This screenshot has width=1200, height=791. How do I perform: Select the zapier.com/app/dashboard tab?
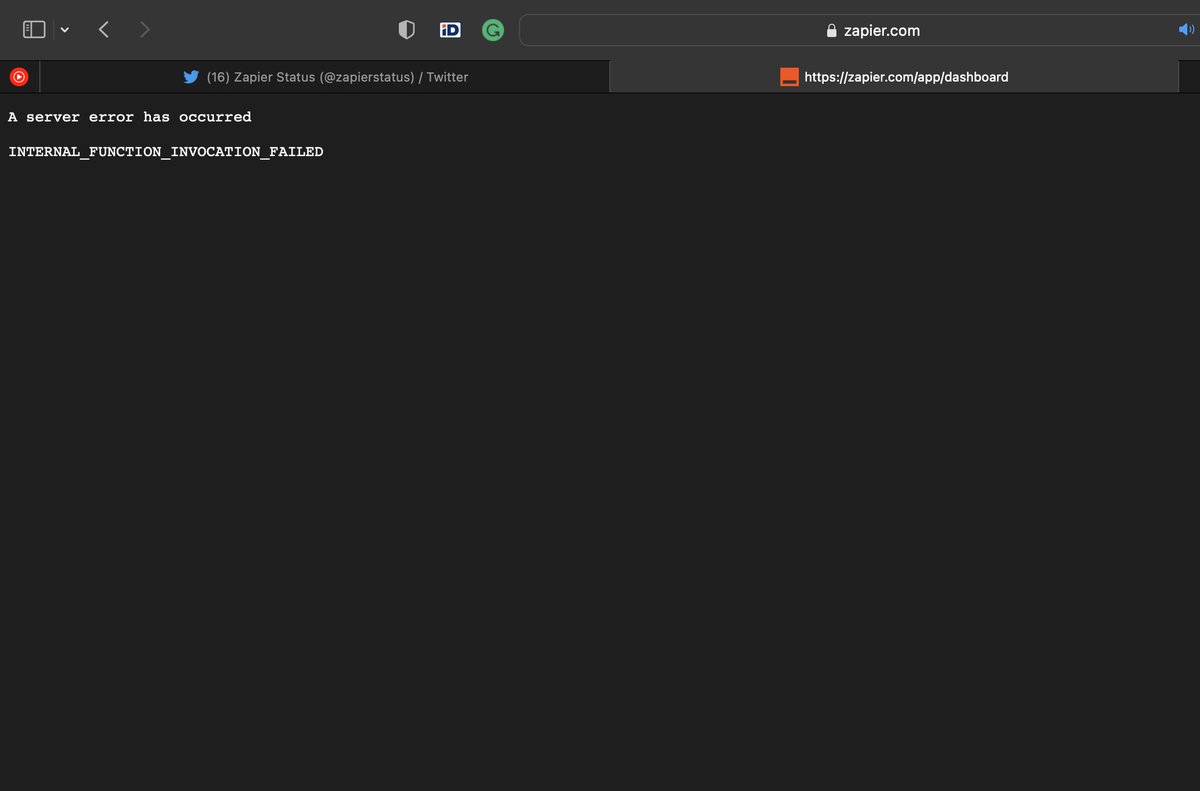pyautogui.click(x=894, y=77)
